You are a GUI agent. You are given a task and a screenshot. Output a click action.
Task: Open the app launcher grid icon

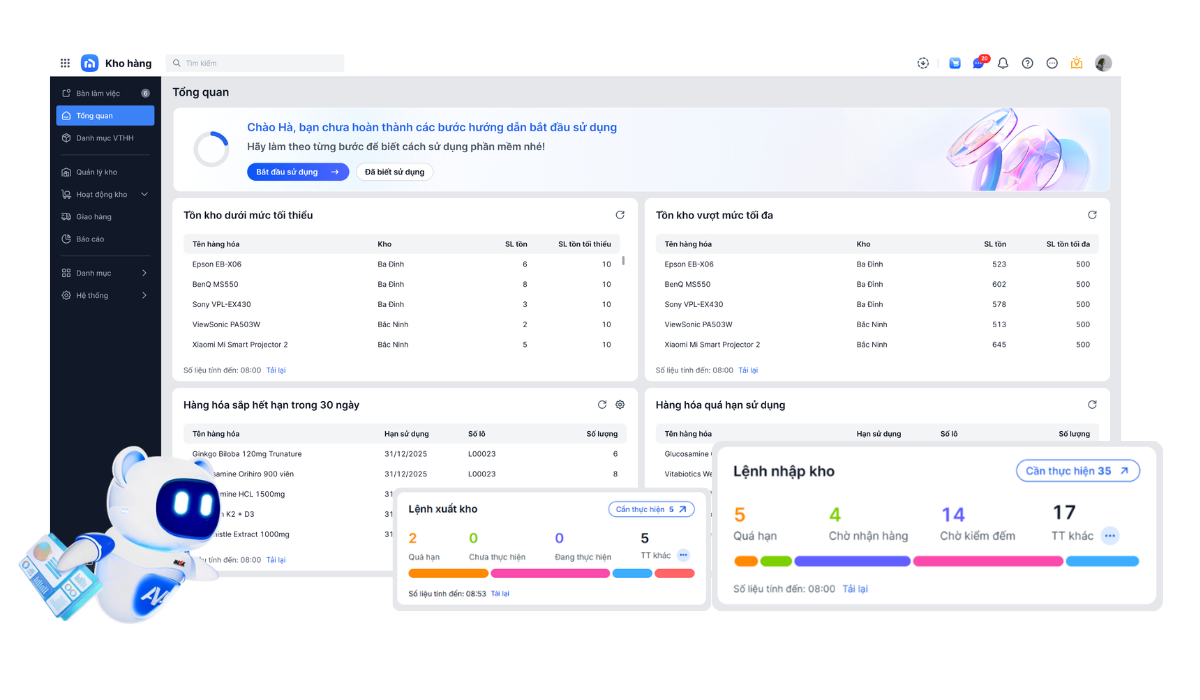[65, 63]
